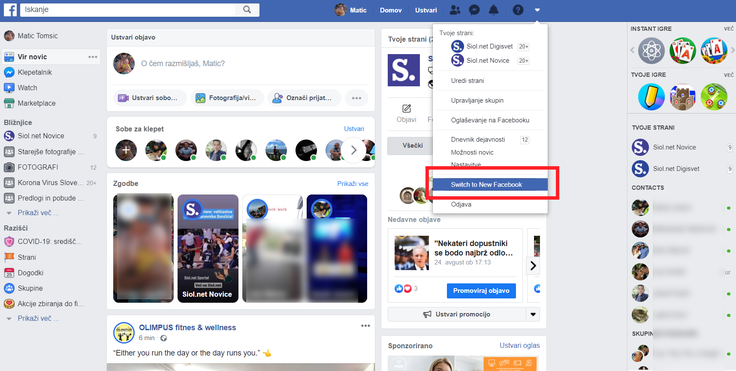736x371 pixels.
Task: Open the quick help question mark icon
Action: click(x=518, y=10)
